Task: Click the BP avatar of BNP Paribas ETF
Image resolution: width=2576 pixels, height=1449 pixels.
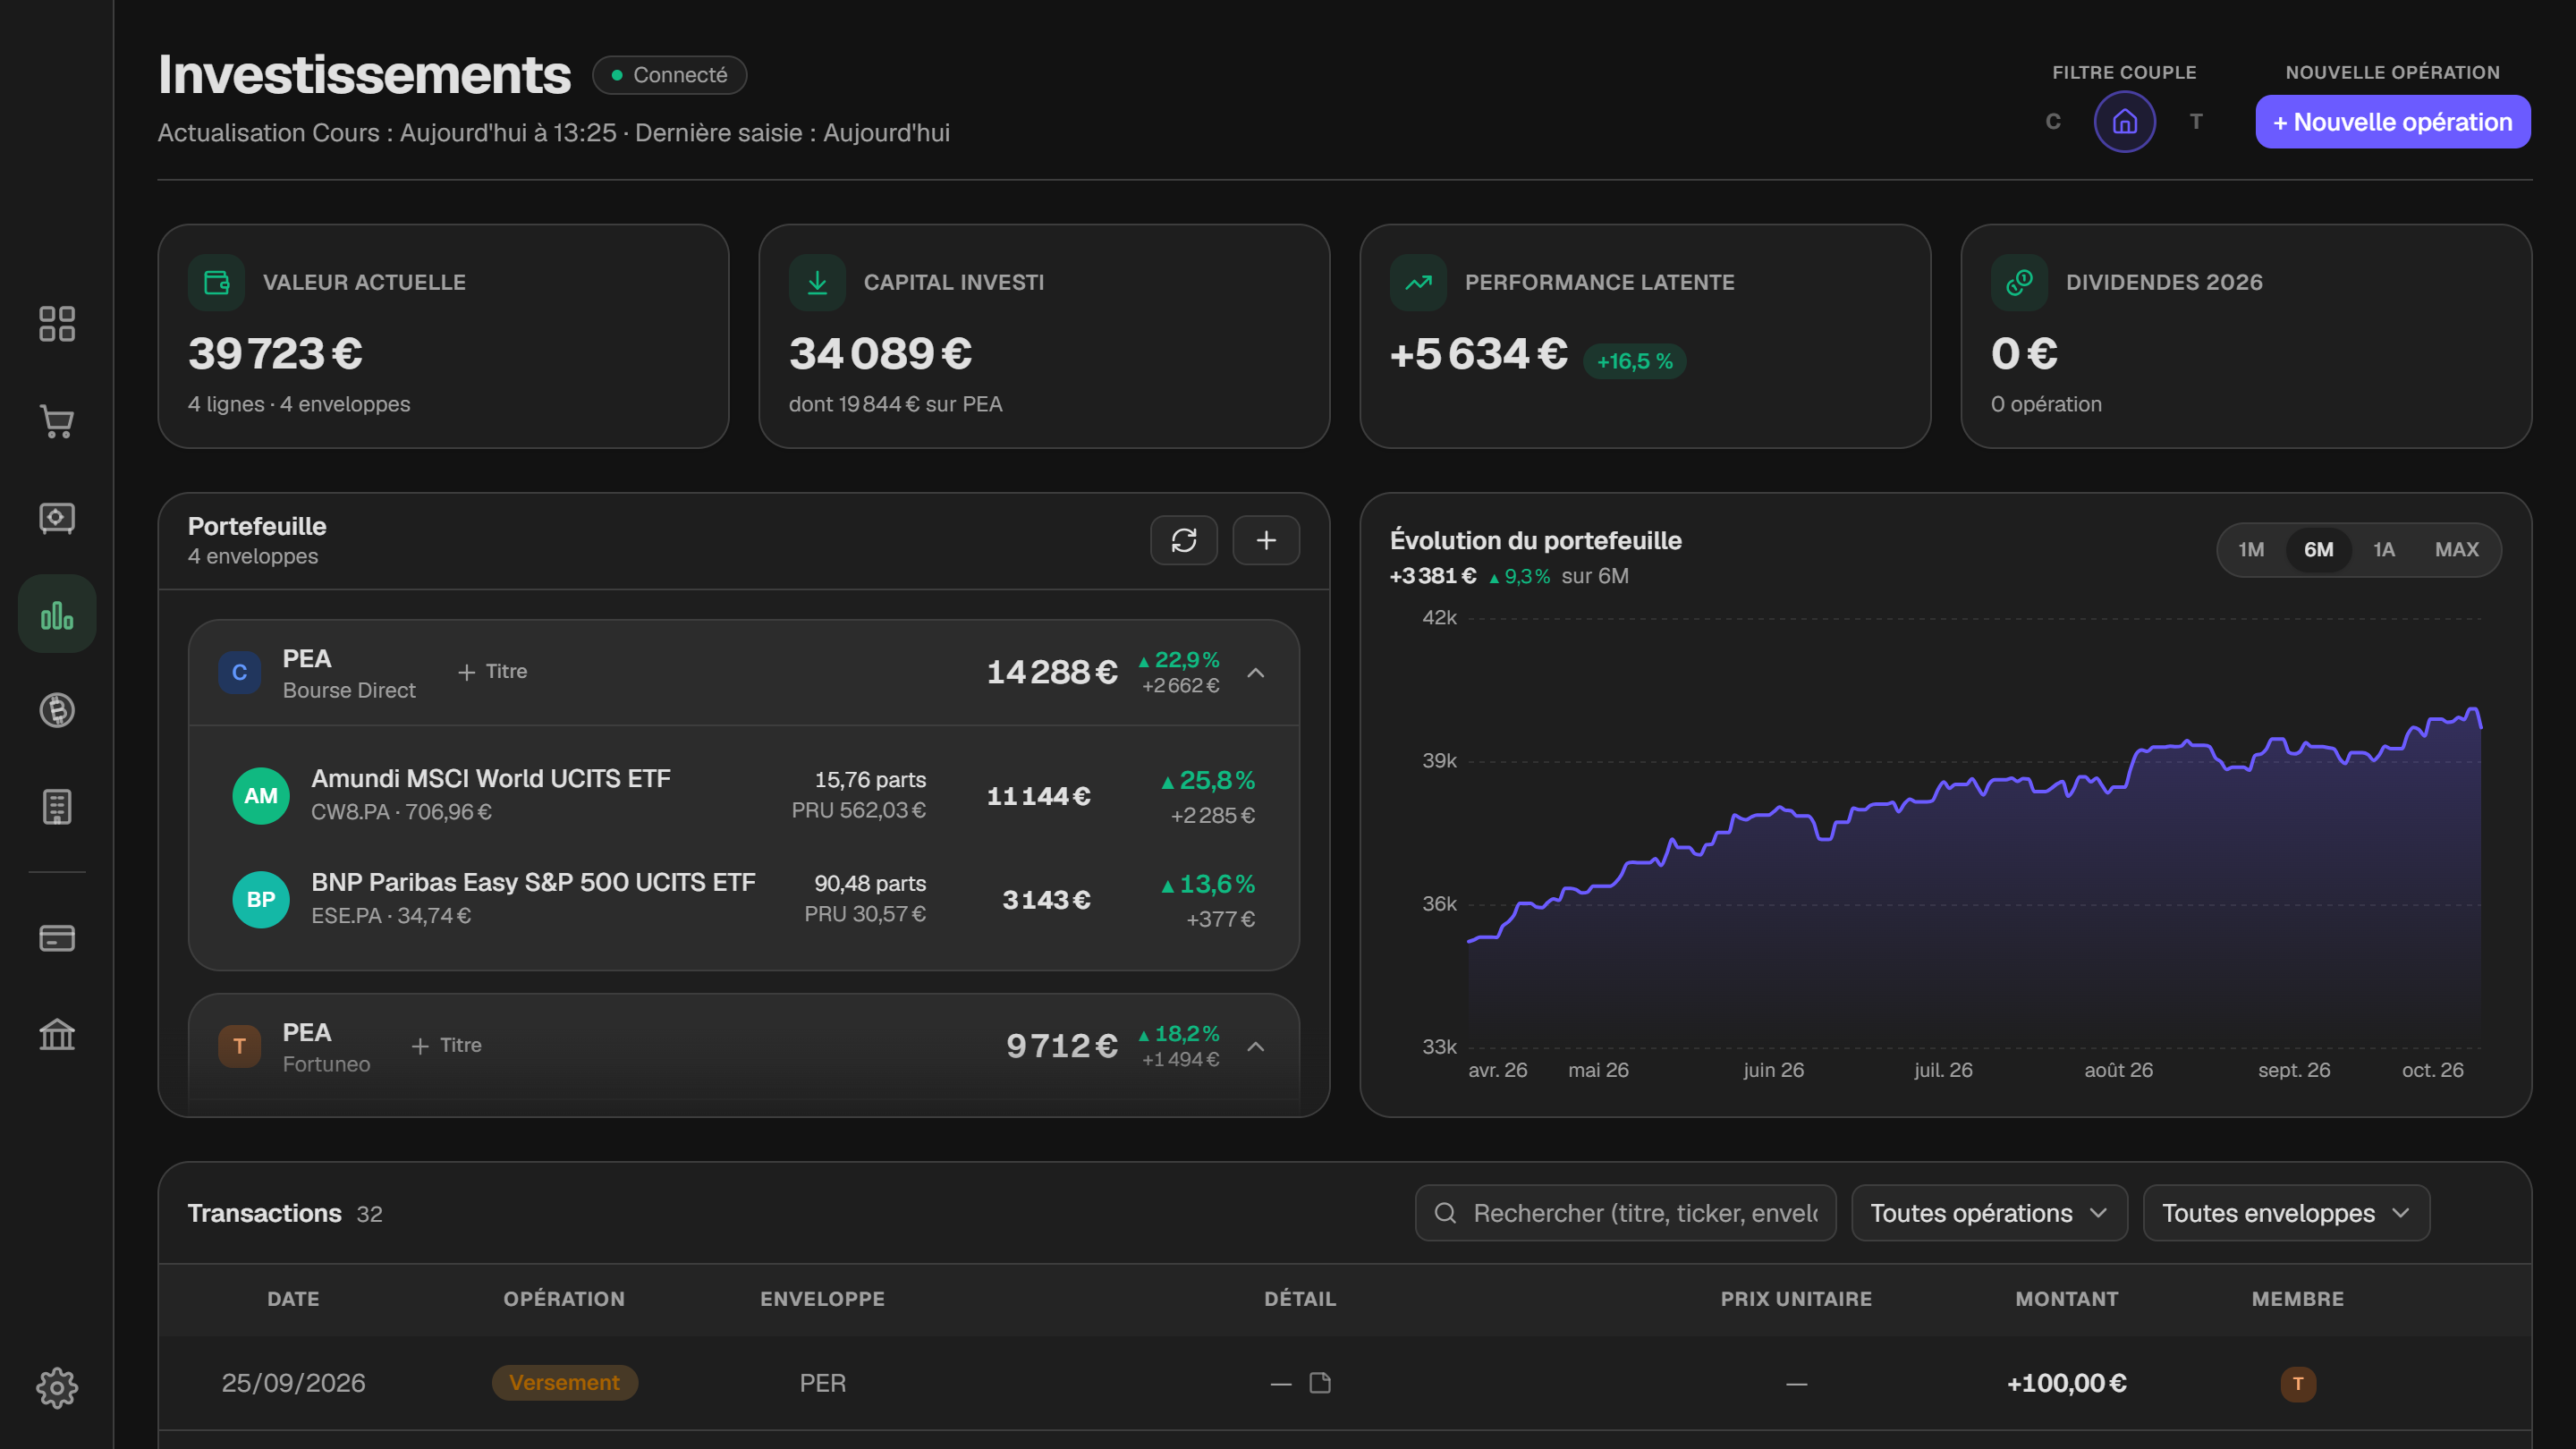Action: click(x=261, y=900)
